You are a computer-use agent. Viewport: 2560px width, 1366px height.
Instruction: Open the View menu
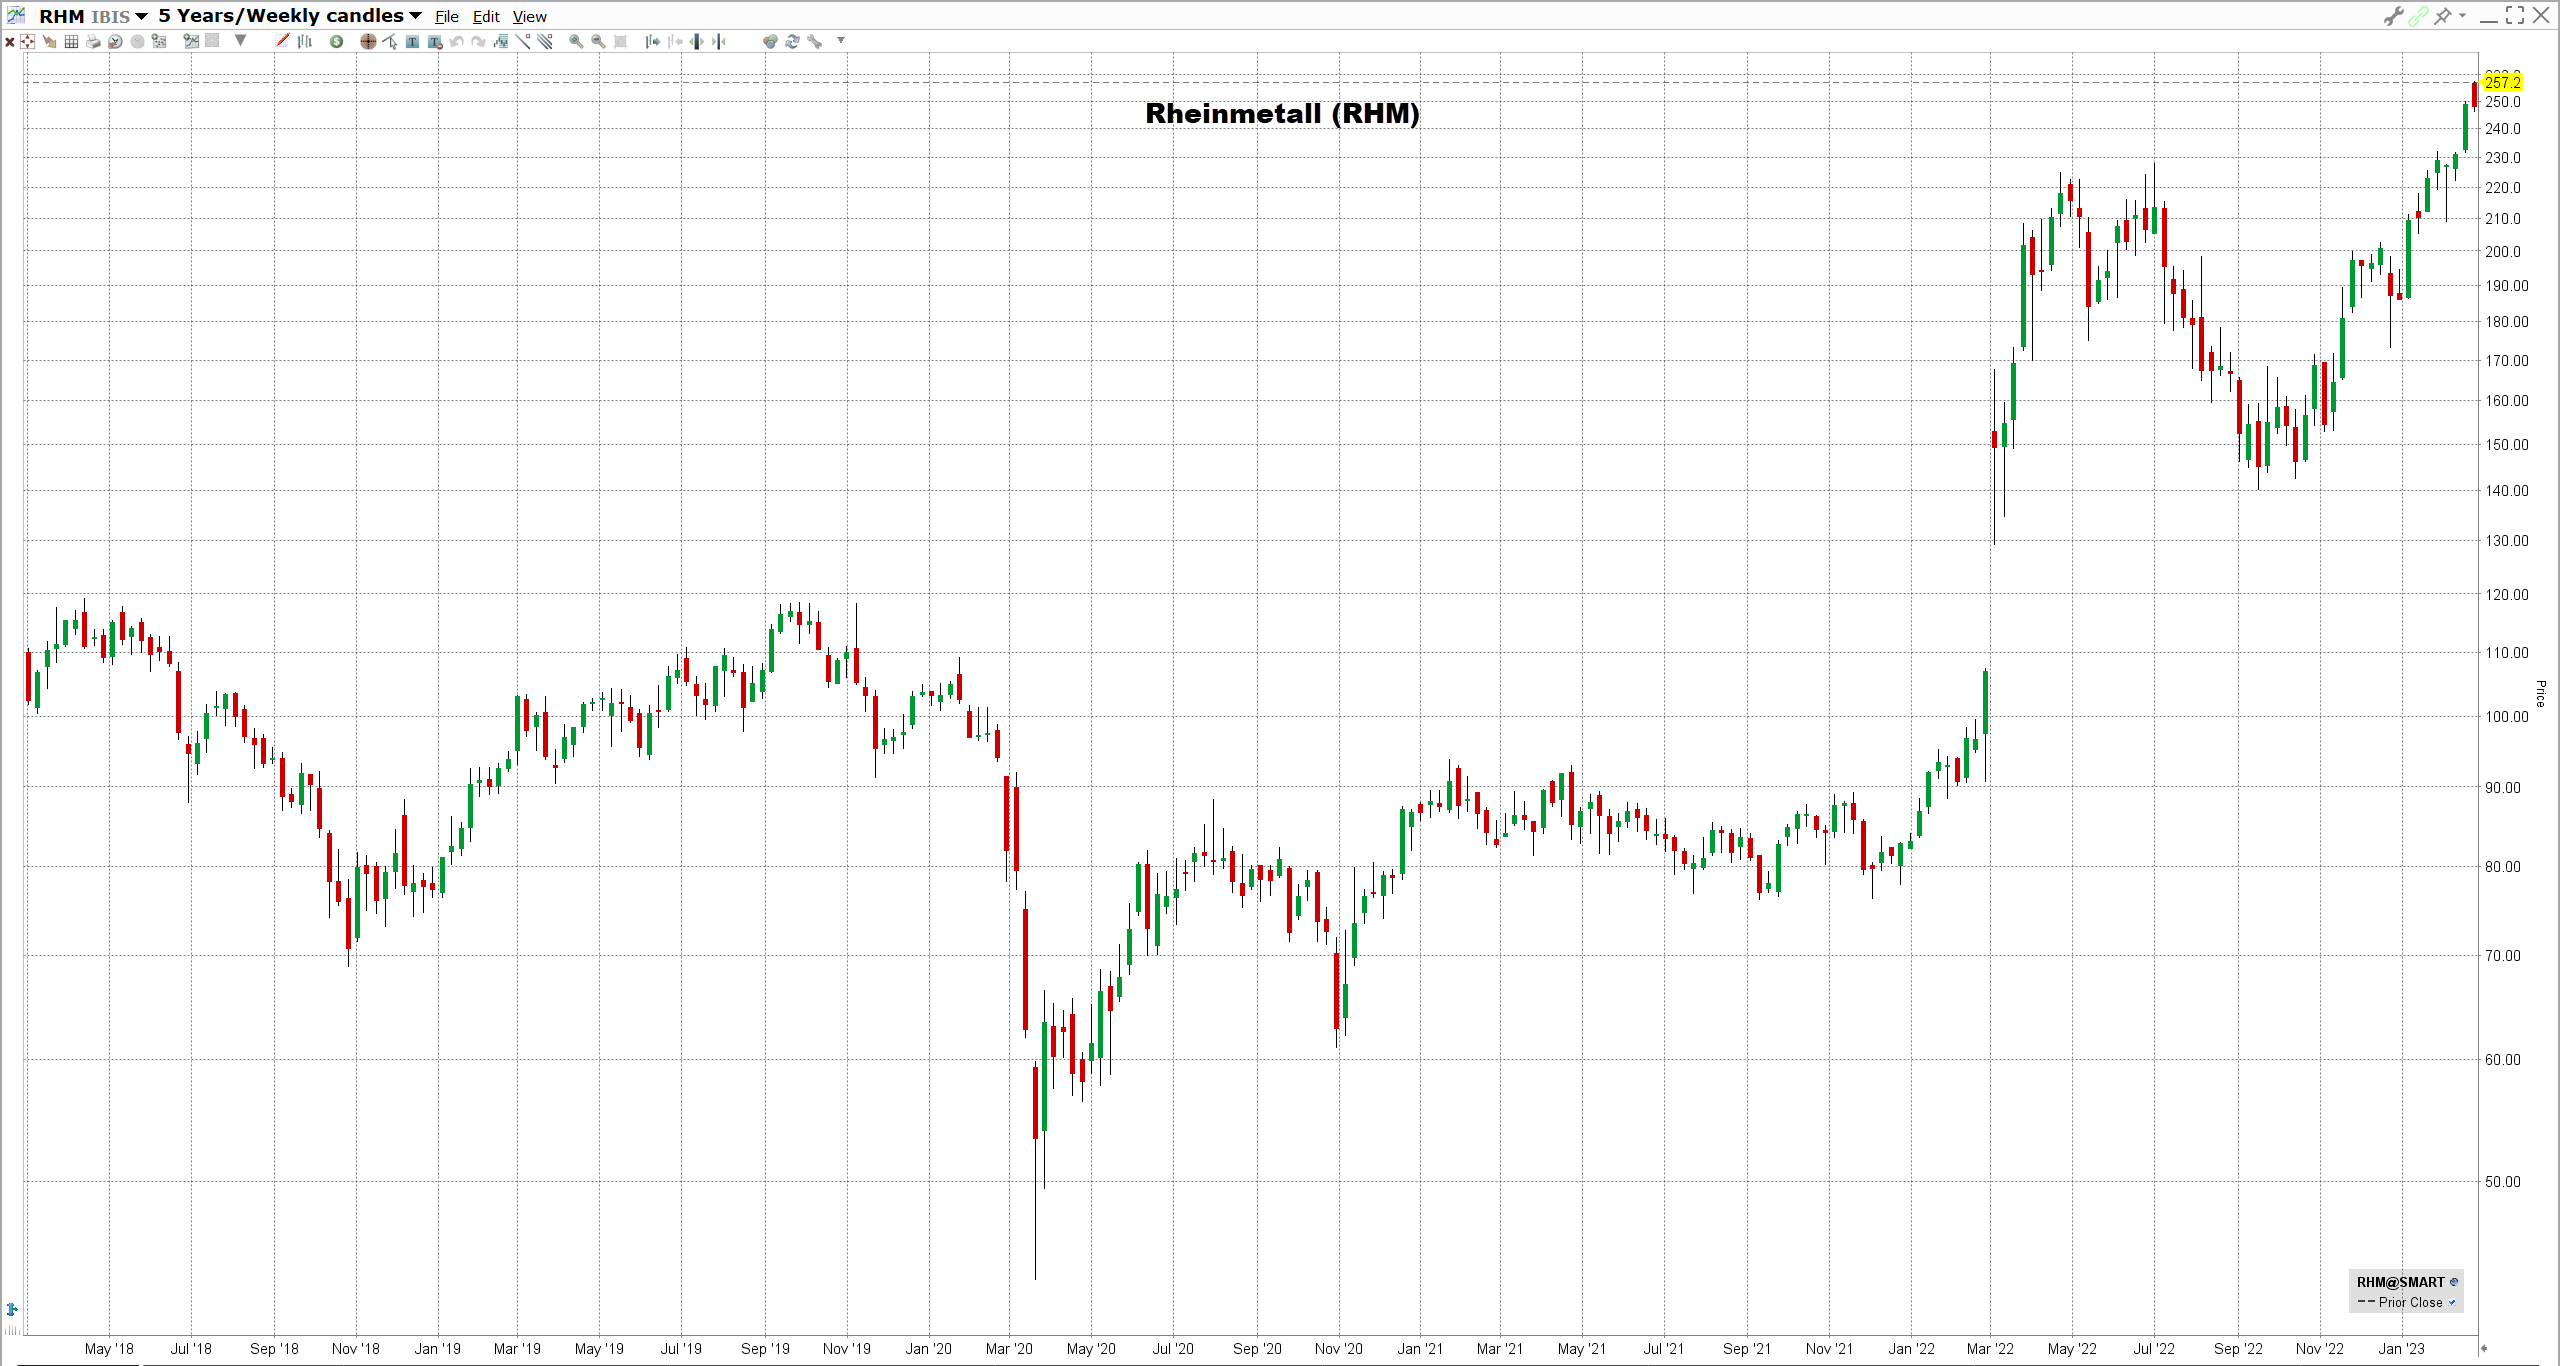[x=530, y=17]
